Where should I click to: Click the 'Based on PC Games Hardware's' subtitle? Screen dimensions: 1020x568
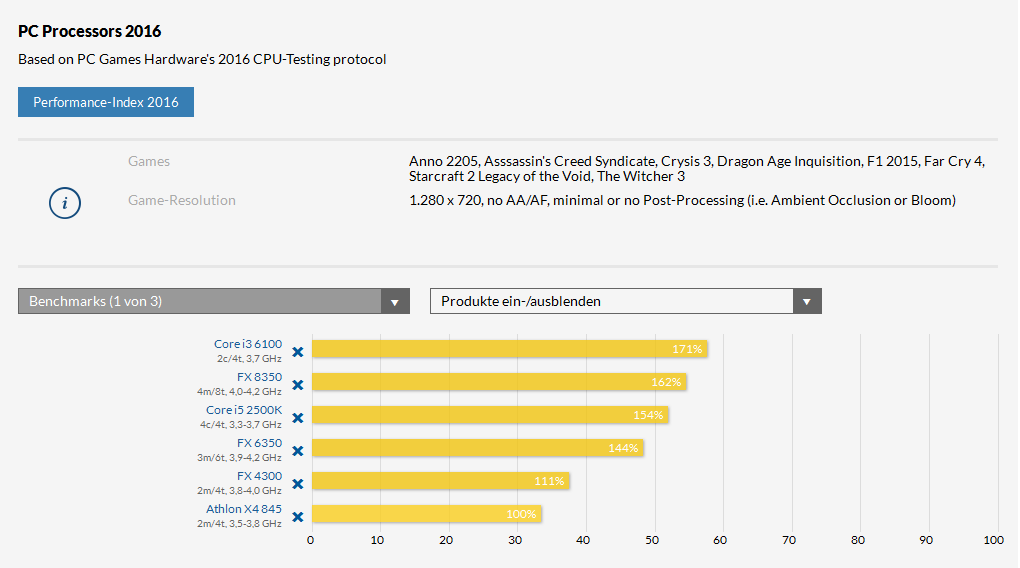(x=202, y=59)
